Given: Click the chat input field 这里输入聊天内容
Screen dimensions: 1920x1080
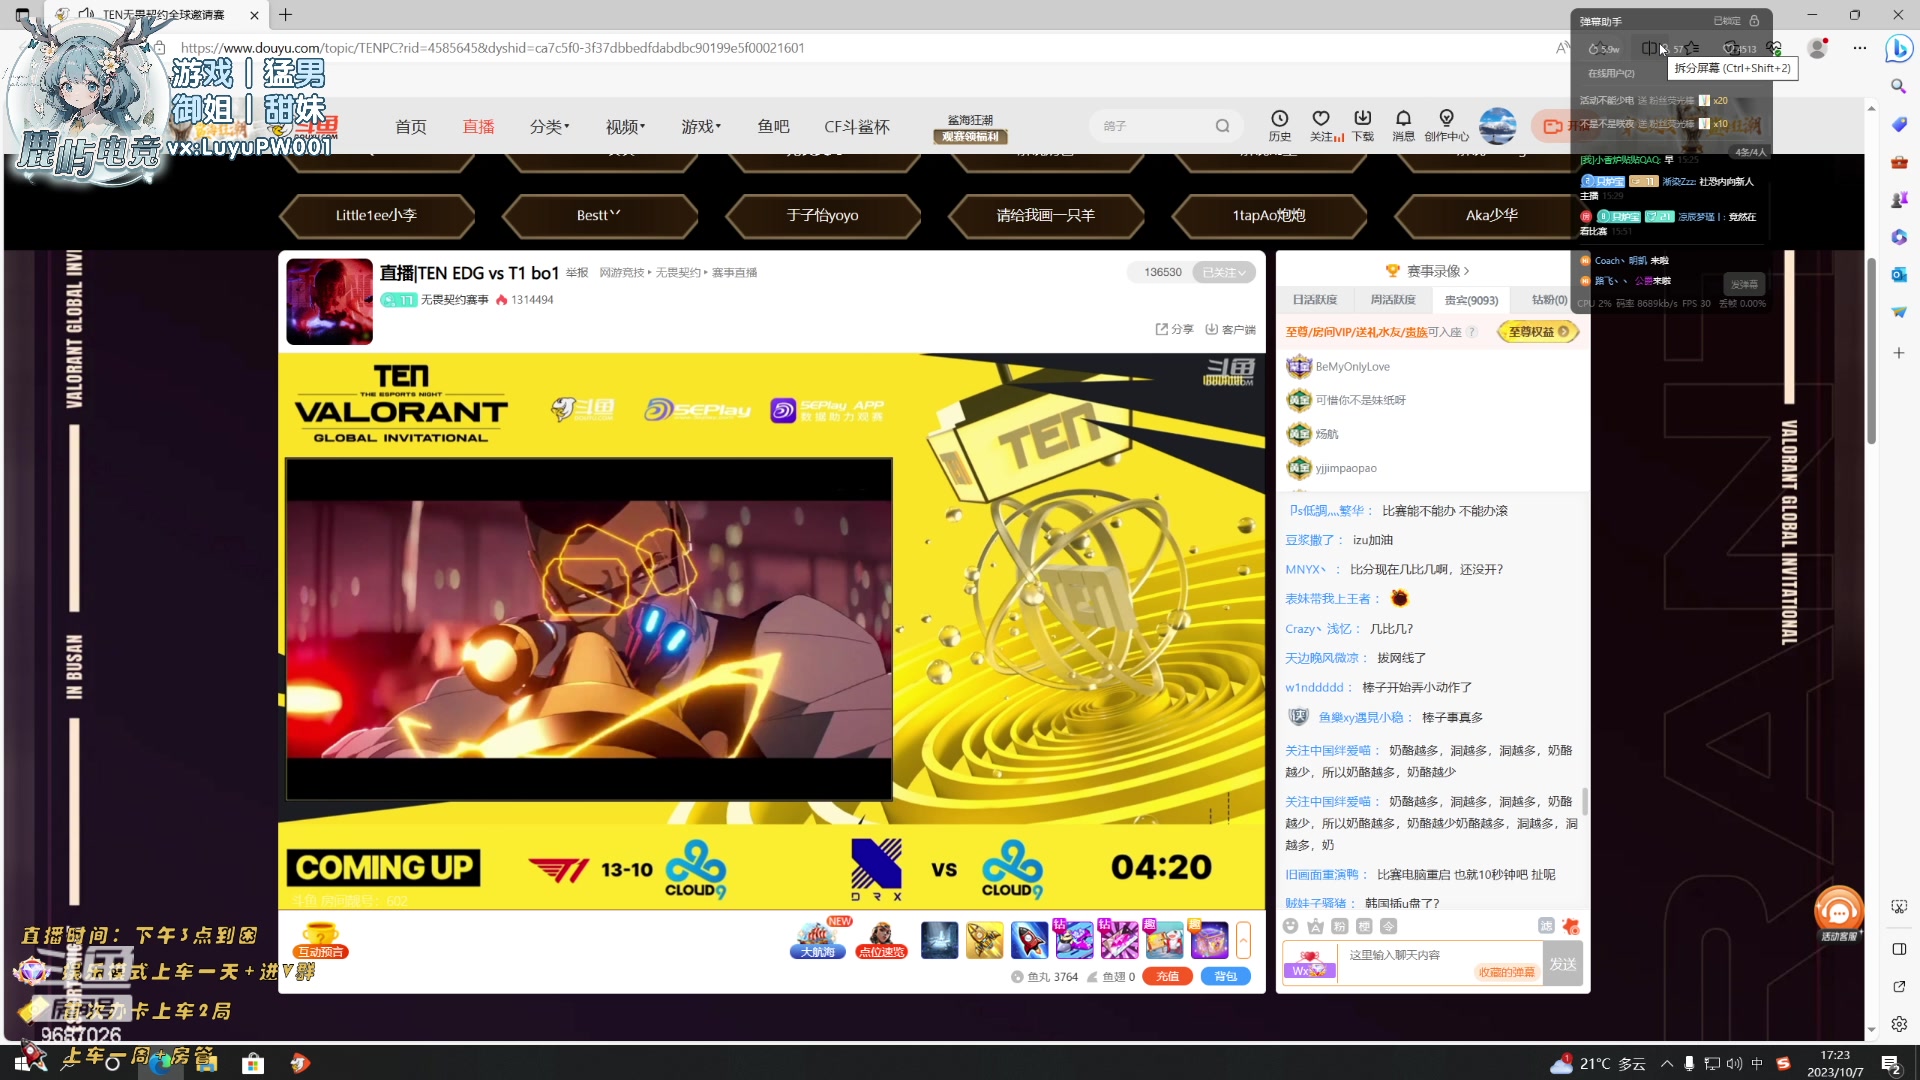Looking at the screenshot, I should pyautogui.click(x=1439, y=963).
